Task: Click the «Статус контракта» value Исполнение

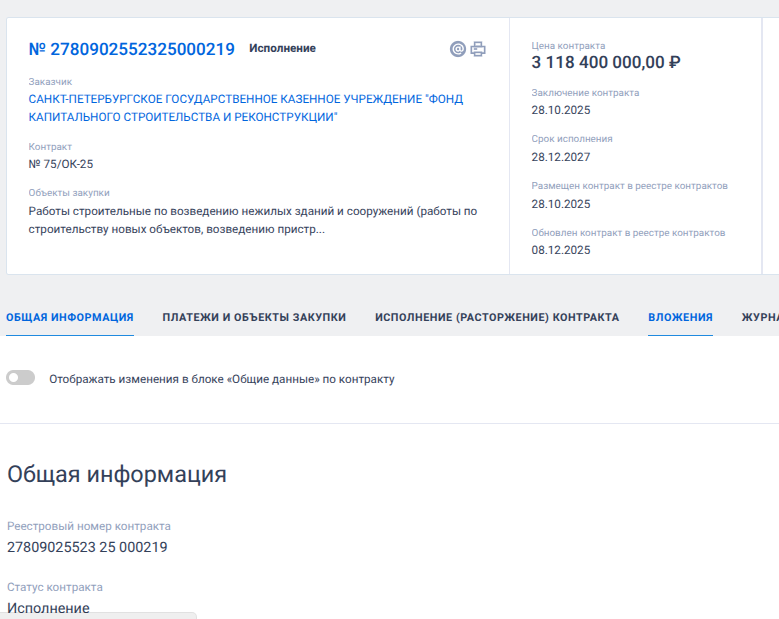Action: pyautogui.click(x=48, y=608)
